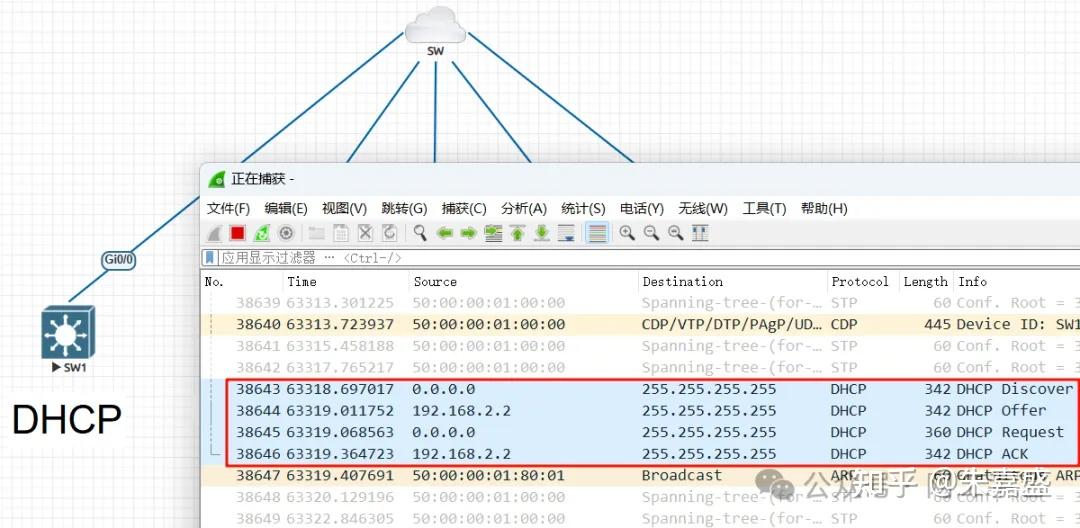
Task: Click the DHCP text label on canvas
Action: click(67, 419)
